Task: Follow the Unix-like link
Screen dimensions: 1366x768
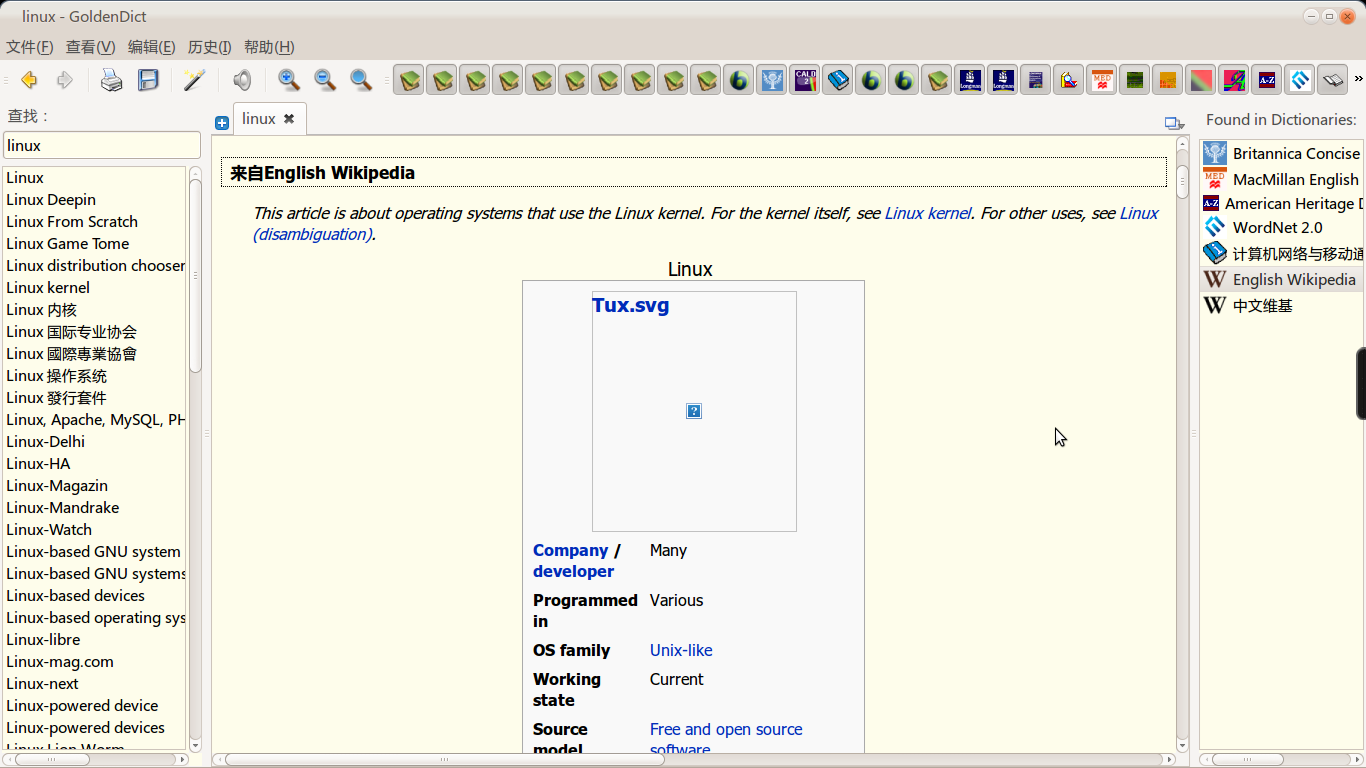Action: (681, 650)
